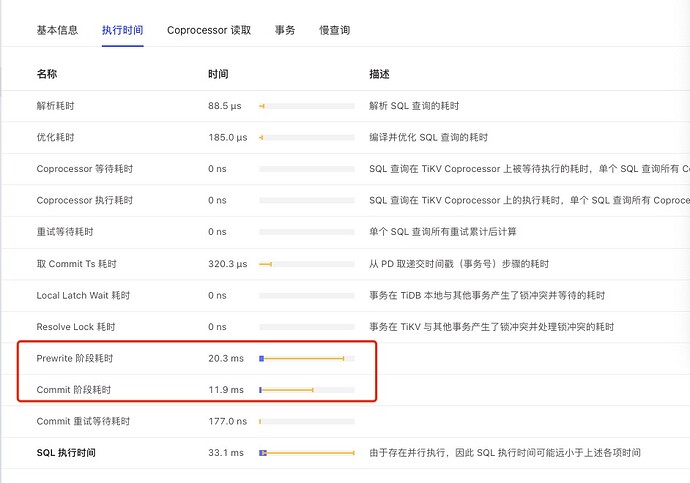Click the 描述 column header

(379, 74)
